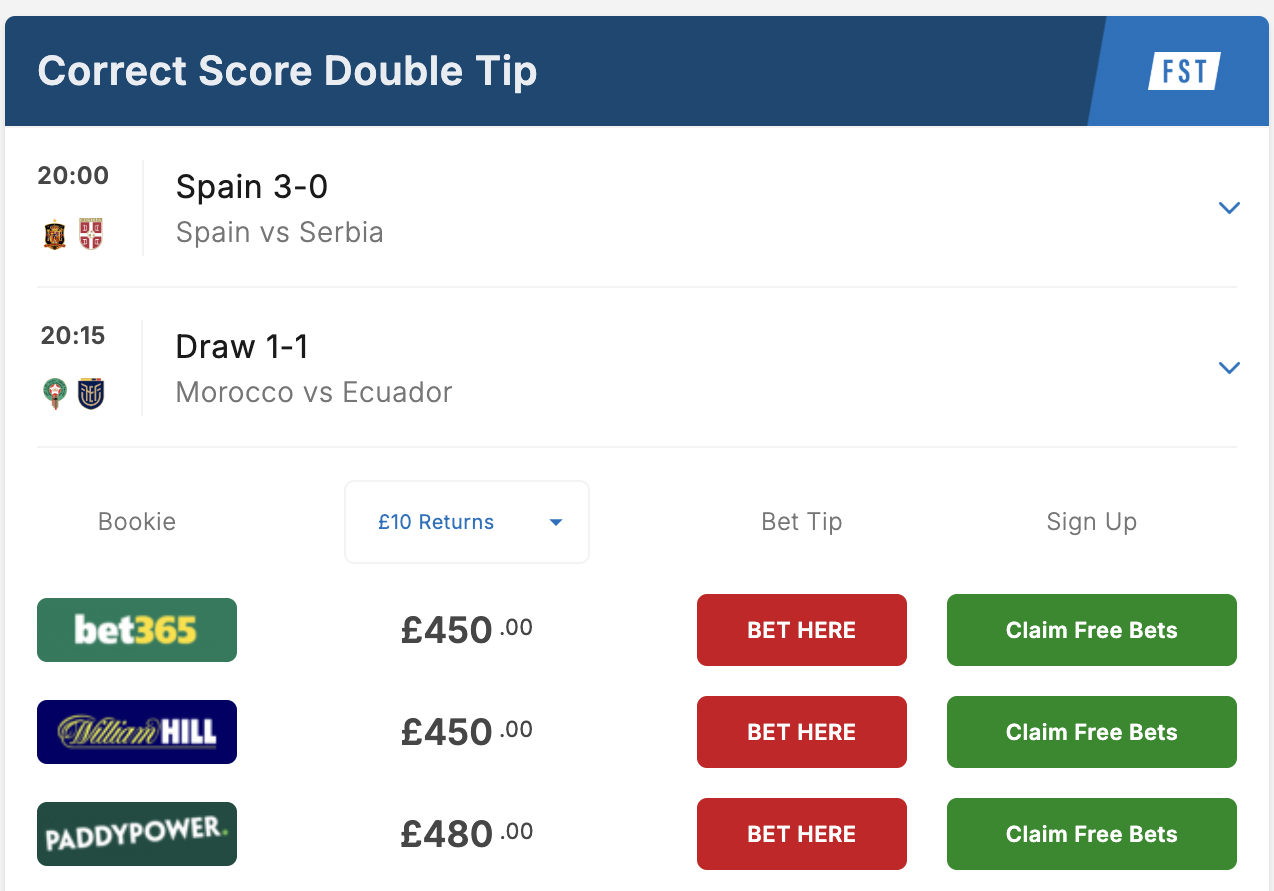The width and height of the screenshot is (1274, 891).
Task: Expand the Spain 3-0 tip details
Action: [1229, 208]
